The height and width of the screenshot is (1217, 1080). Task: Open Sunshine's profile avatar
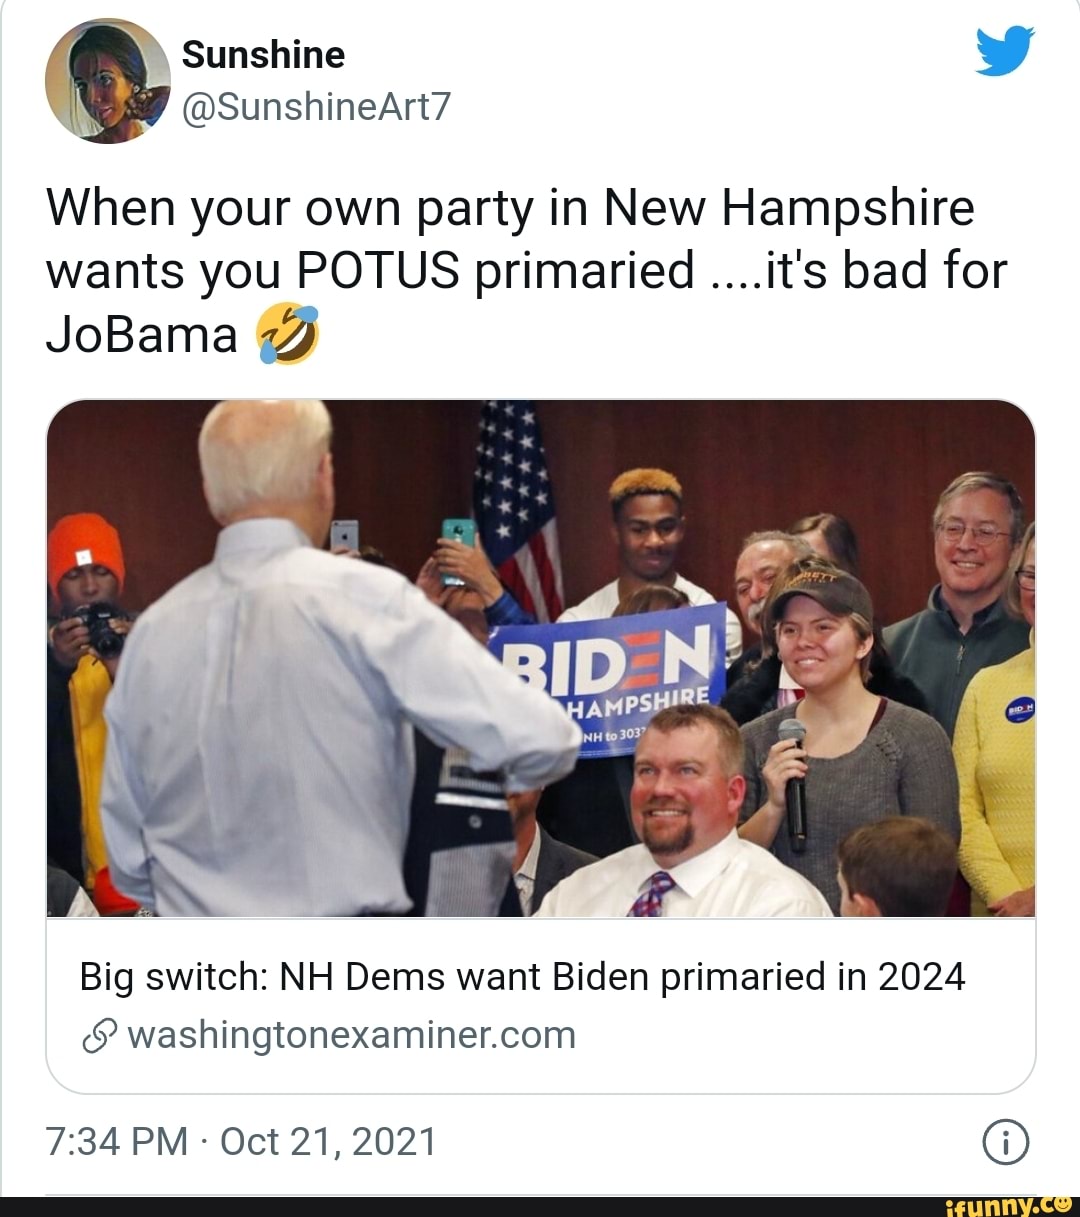point(108,81)
